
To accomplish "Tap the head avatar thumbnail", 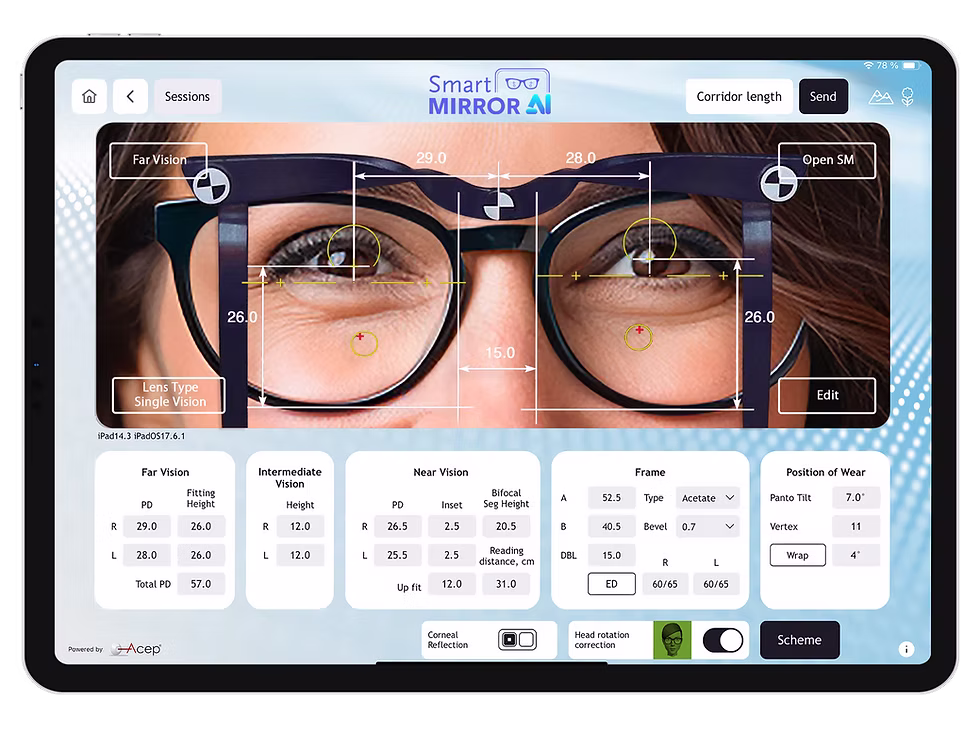I will tap(672, 640).
